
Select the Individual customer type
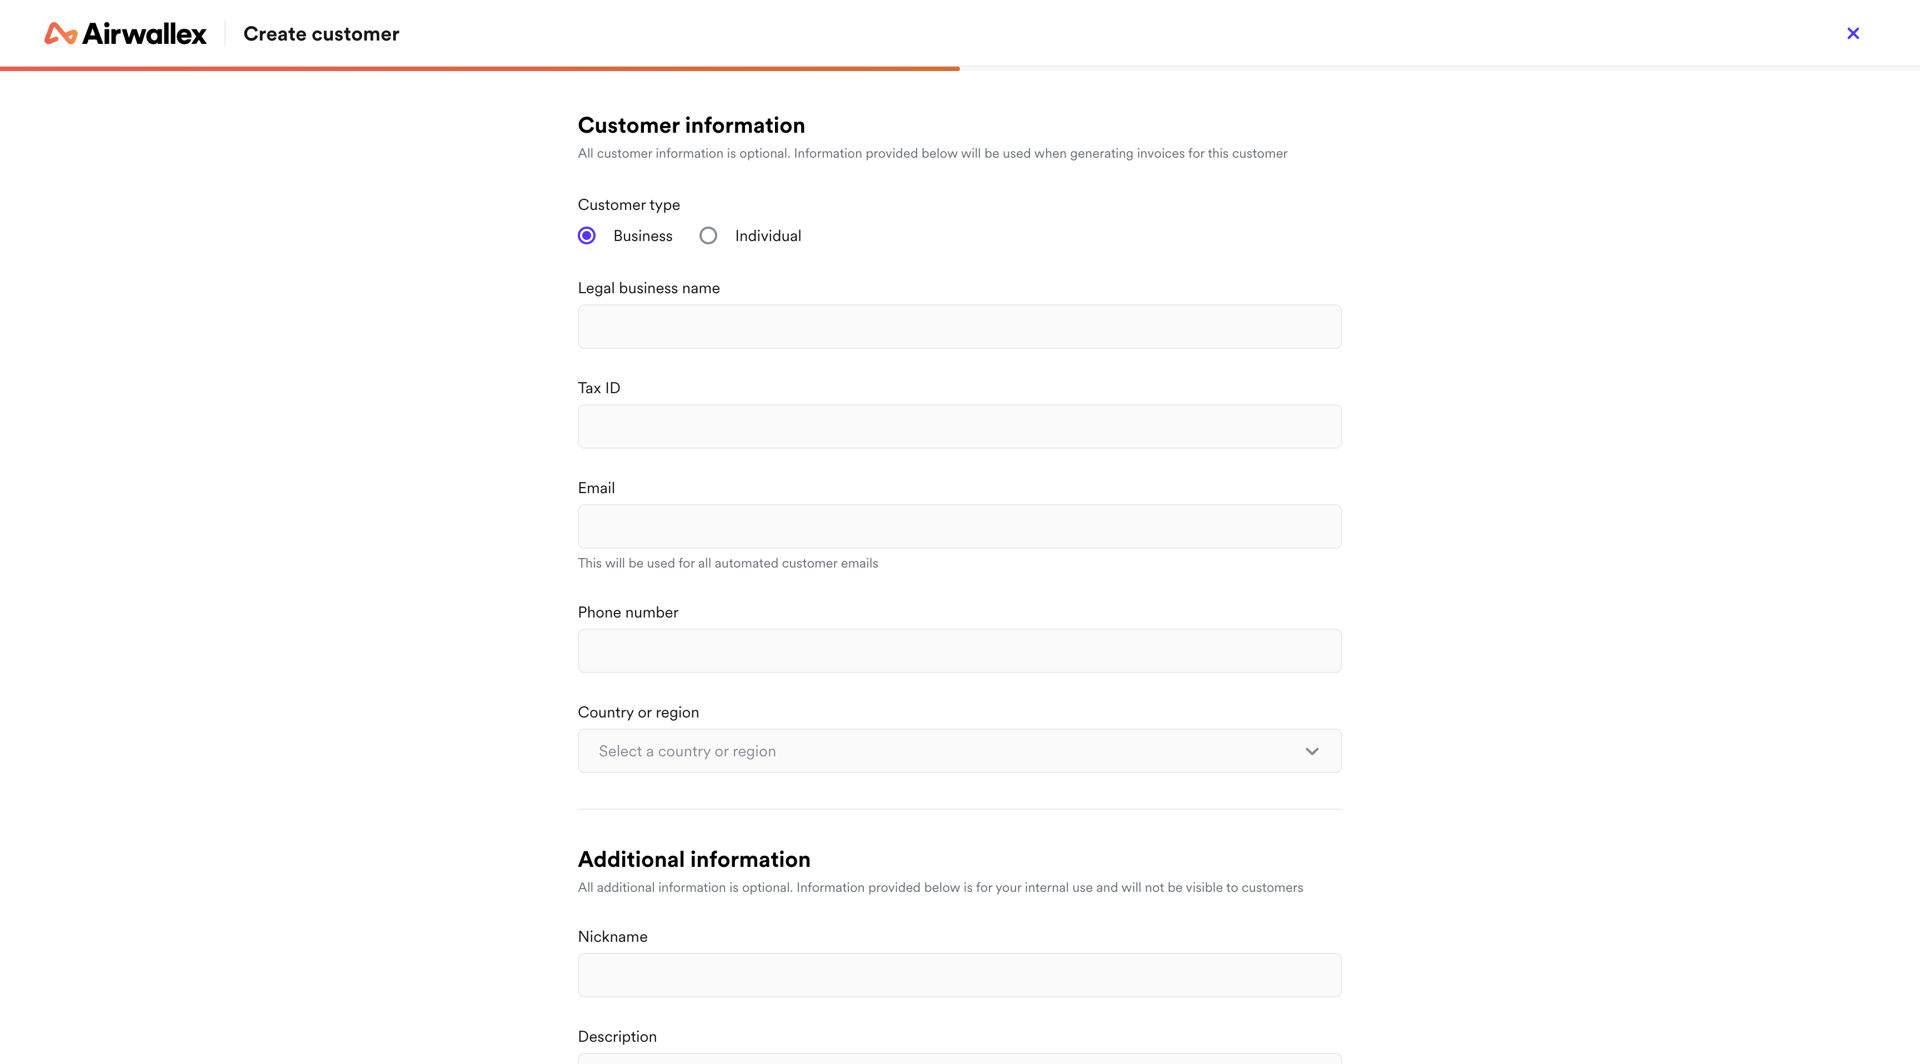point(708,235)
